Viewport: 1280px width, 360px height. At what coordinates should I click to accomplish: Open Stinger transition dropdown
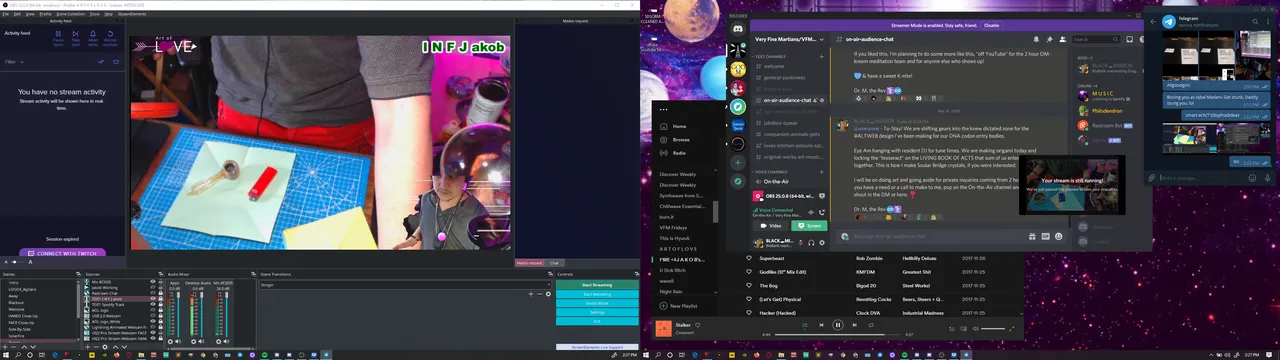[405, 285]
